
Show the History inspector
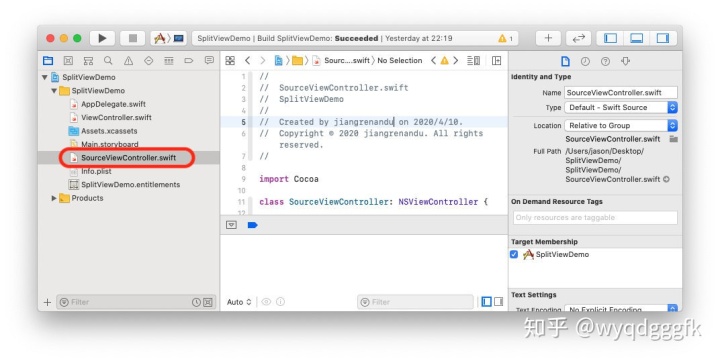[585, 61]
